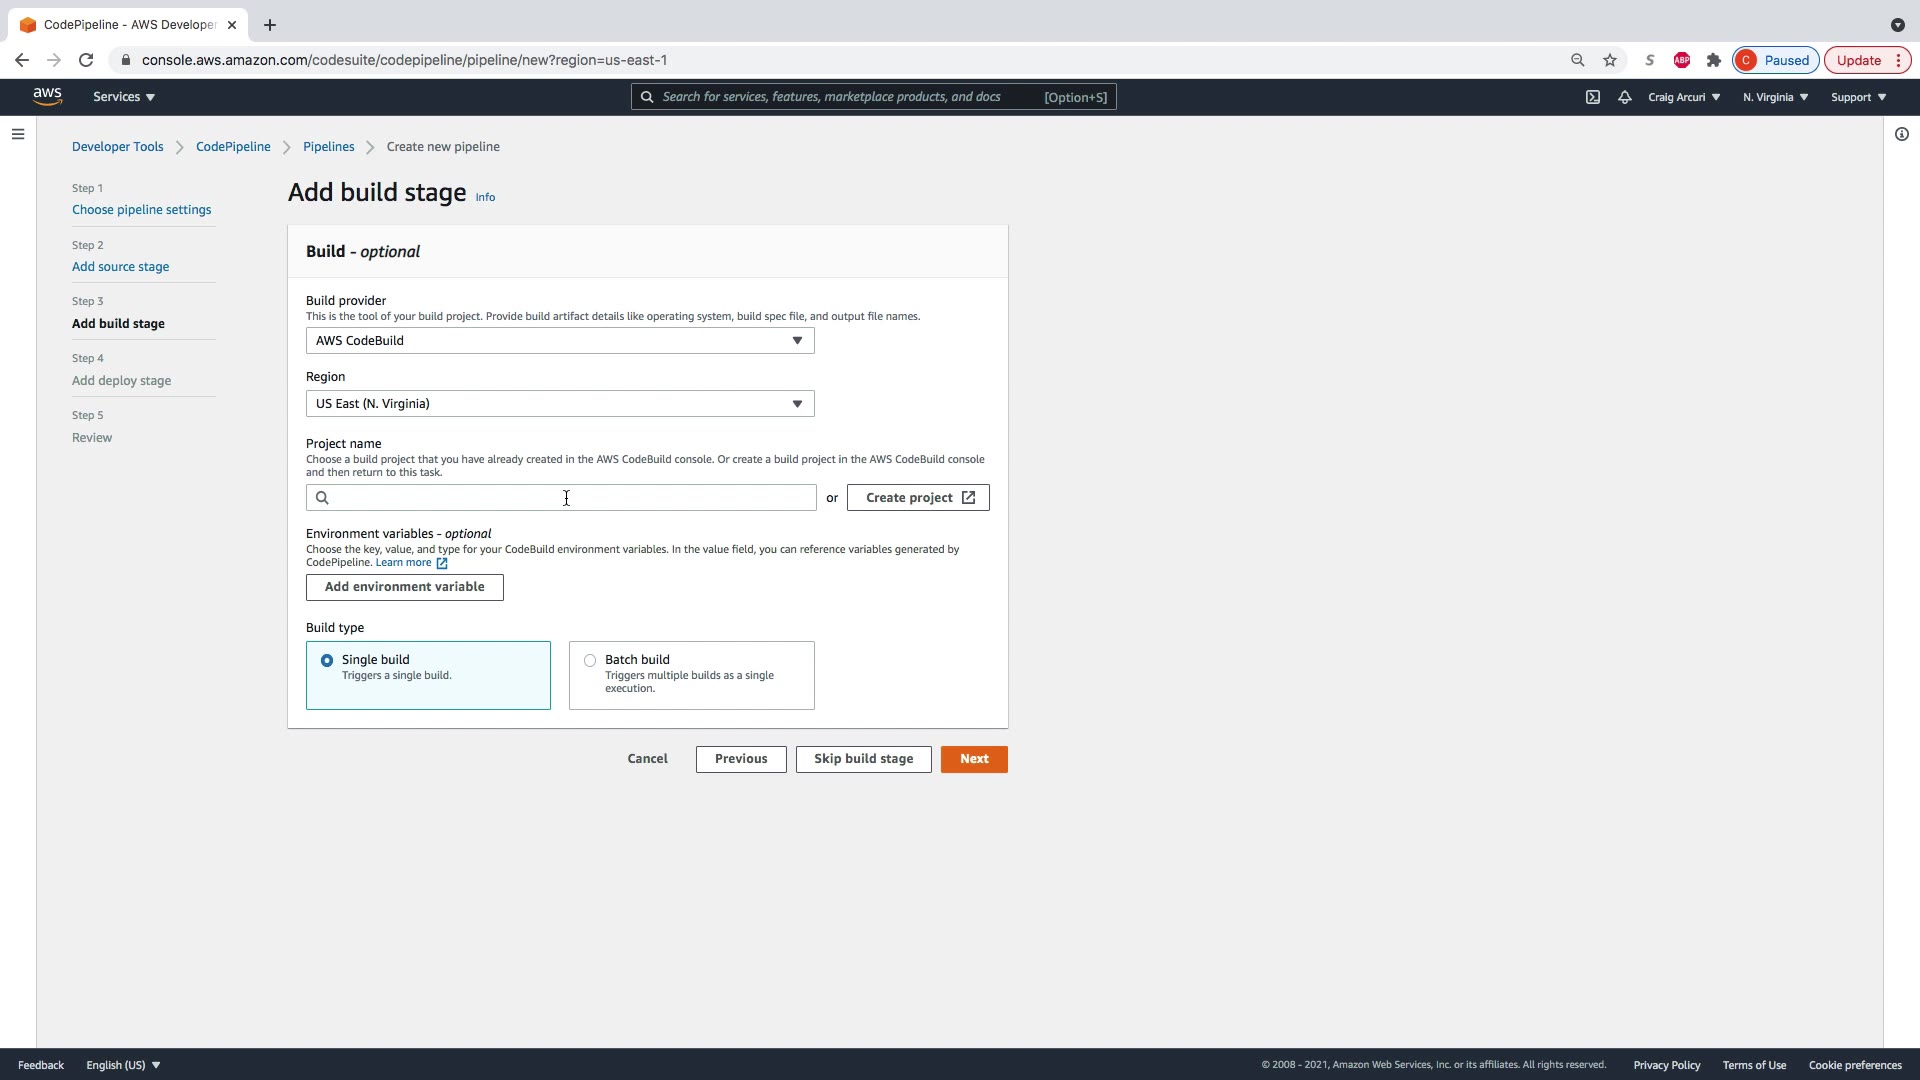Open notifications bell icon

1625,97
